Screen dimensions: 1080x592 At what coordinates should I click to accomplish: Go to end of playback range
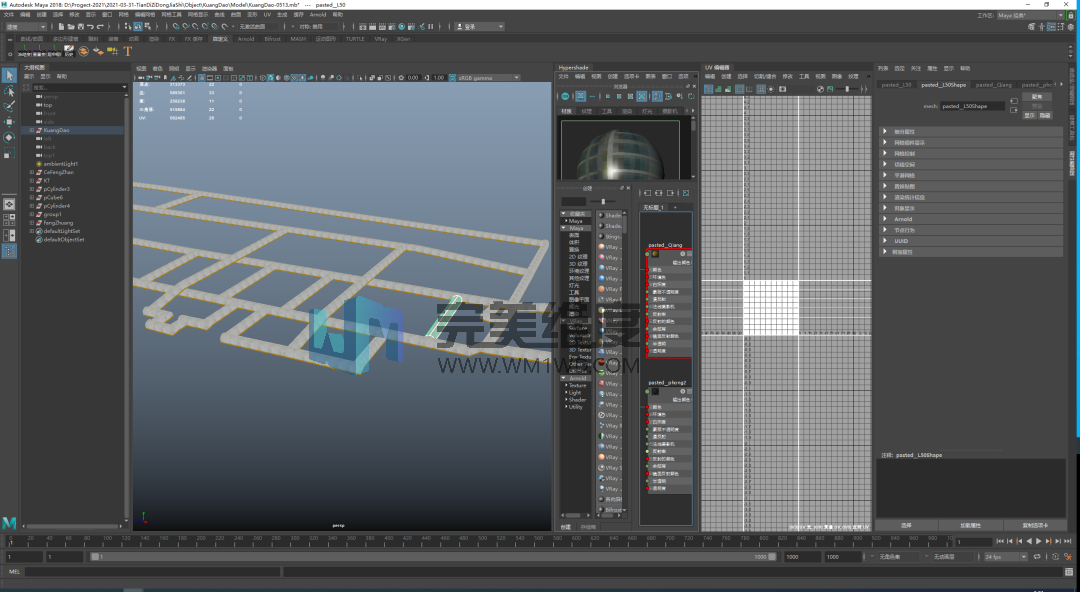(1068, 542)
